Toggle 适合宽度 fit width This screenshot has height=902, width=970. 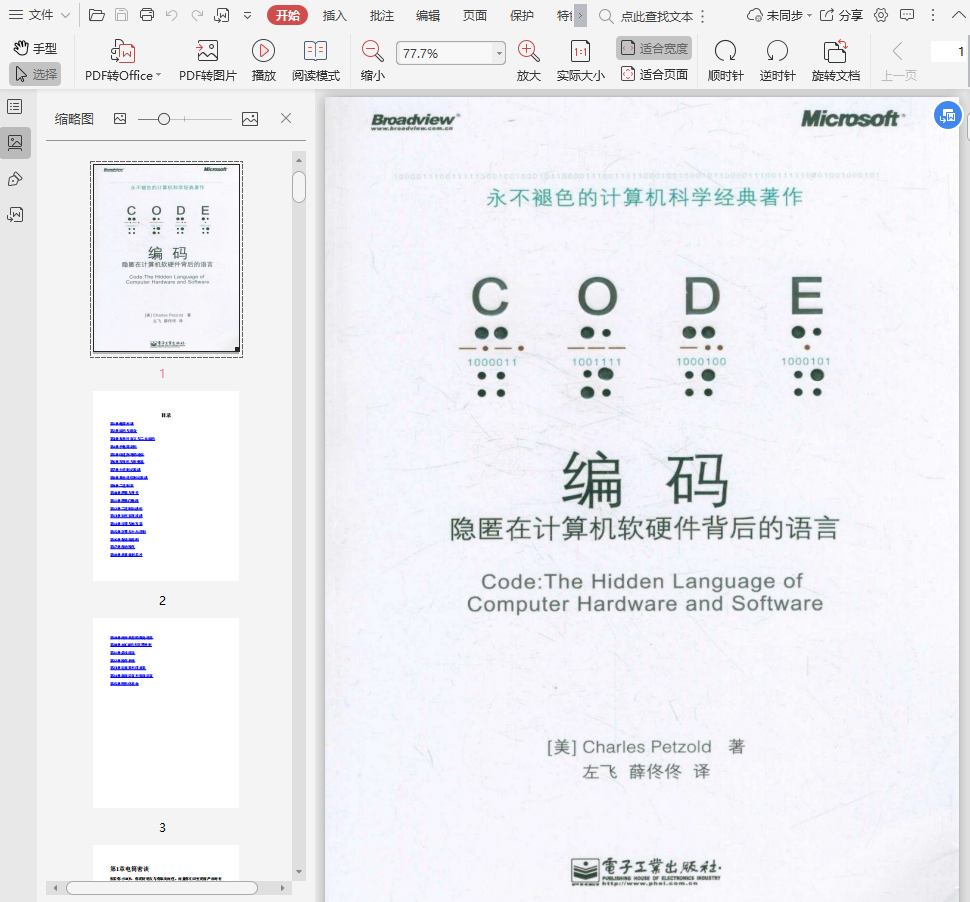coord(654,48)
